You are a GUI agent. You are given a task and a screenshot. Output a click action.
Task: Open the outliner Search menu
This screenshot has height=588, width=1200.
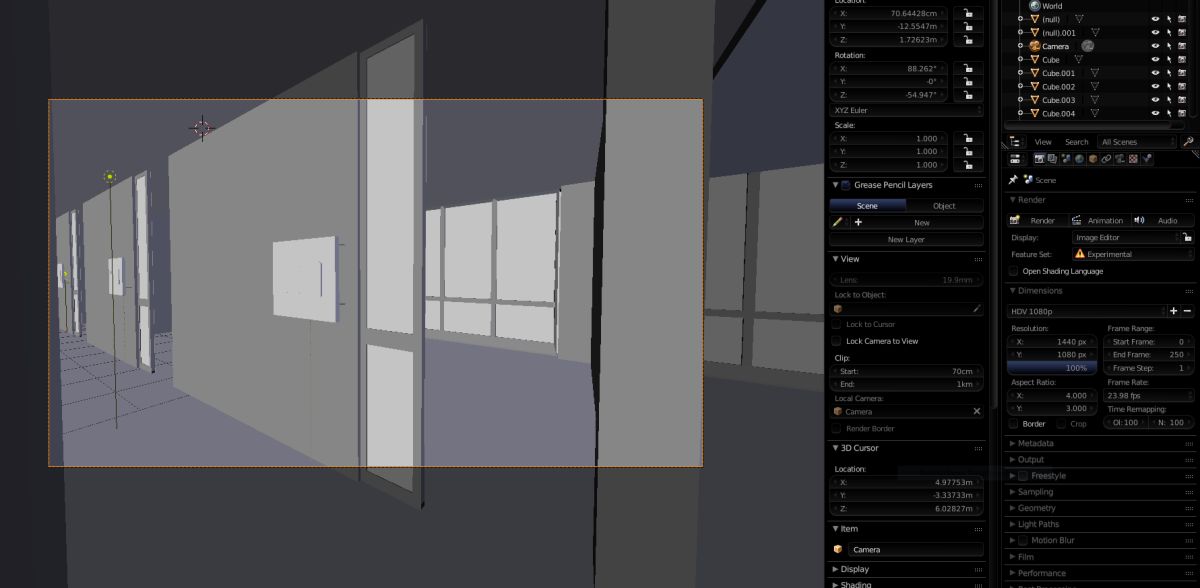[1076, 142]
